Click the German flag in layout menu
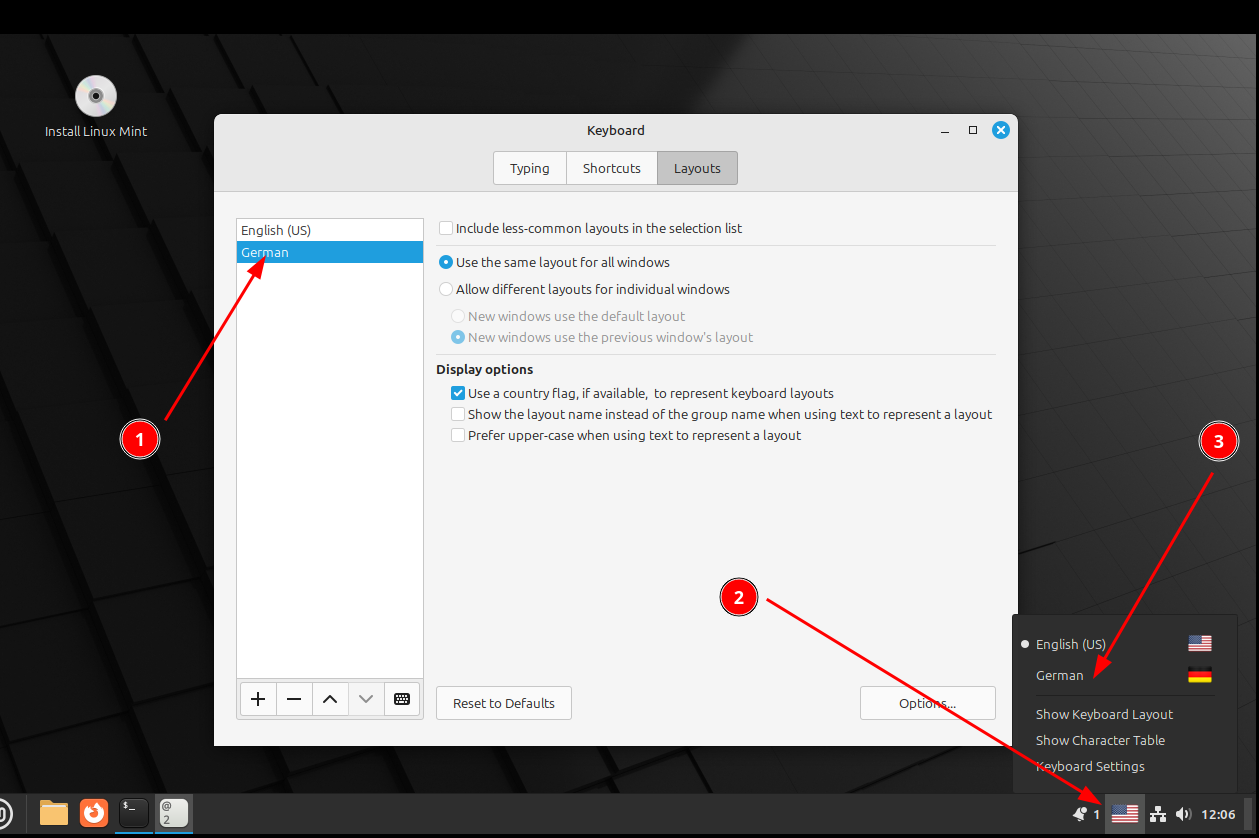 [x=1199, y=675]
